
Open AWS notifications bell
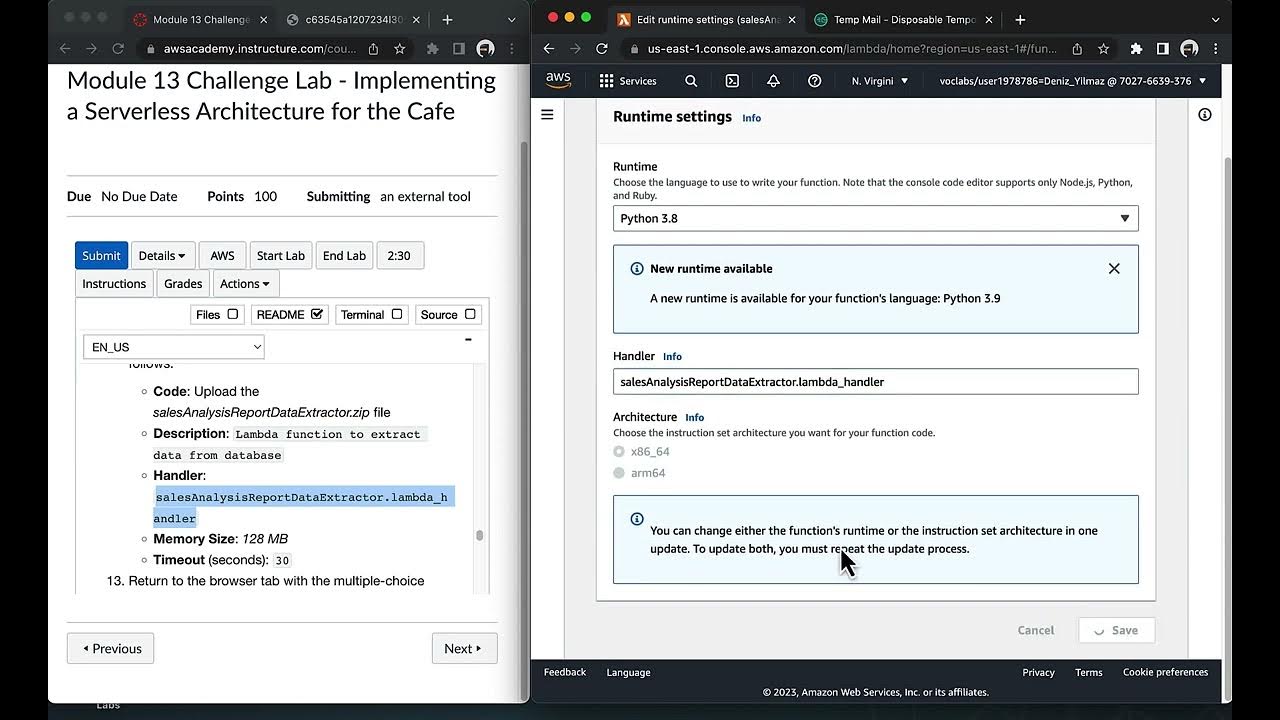(773, 81)
